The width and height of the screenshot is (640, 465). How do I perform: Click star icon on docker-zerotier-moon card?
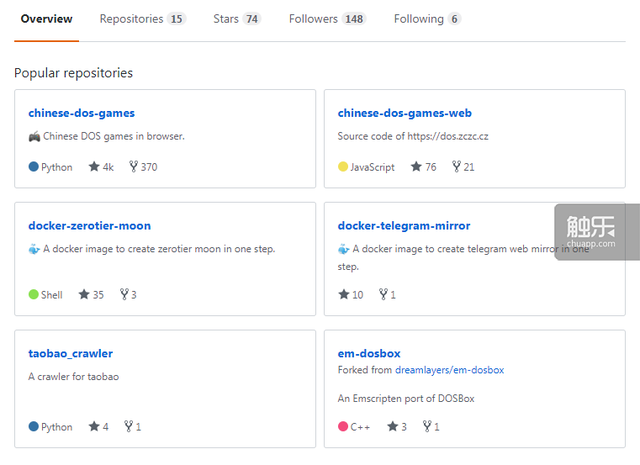84,295
